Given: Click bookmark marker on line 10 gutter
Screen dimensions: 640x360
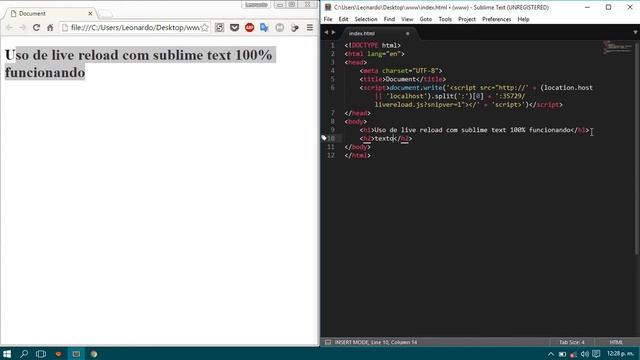Looking at the screenshot, I should 324,138.
